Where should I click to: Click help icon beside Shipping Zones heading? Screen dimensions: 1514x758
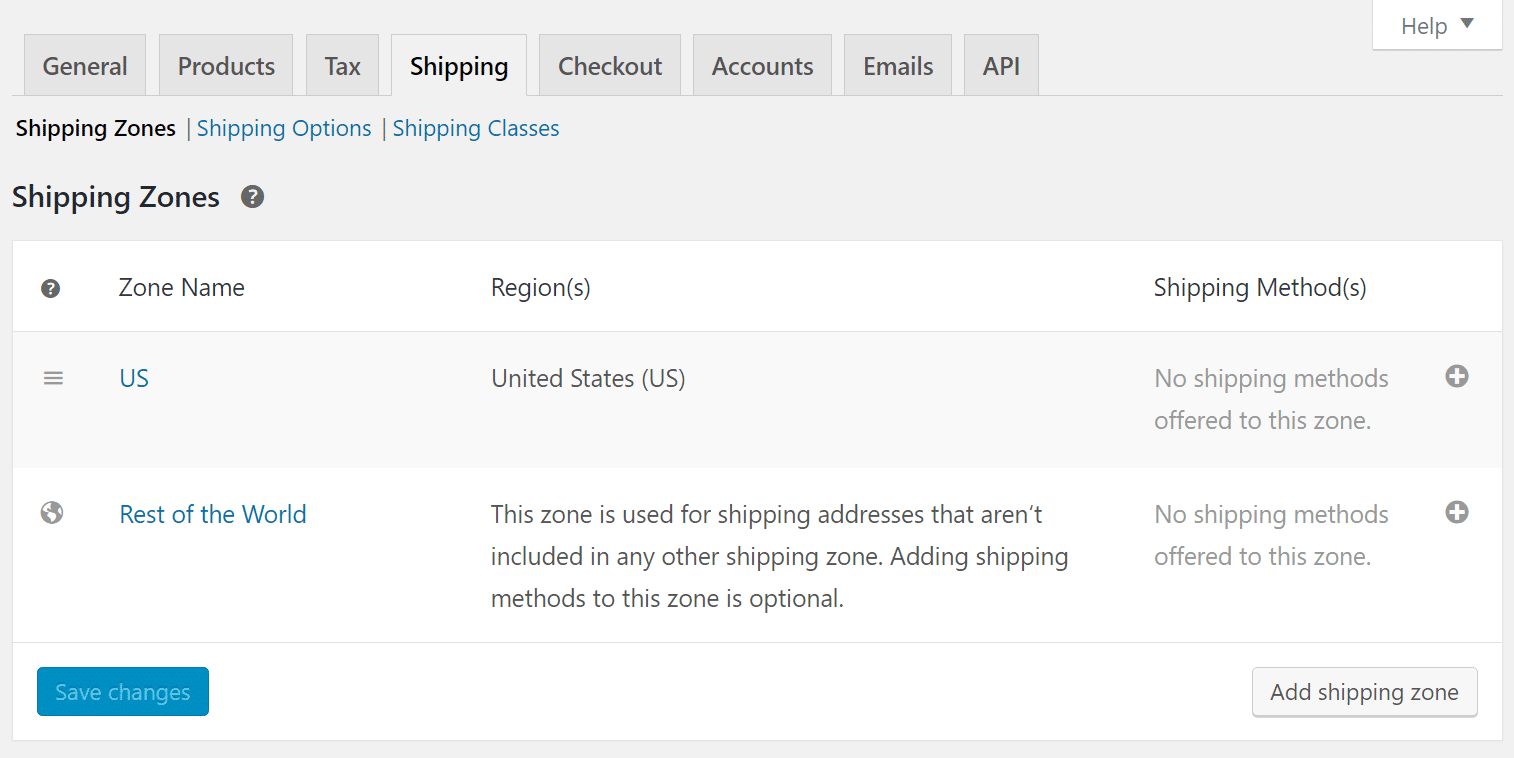pyautogui.click(x=253, y=197)
